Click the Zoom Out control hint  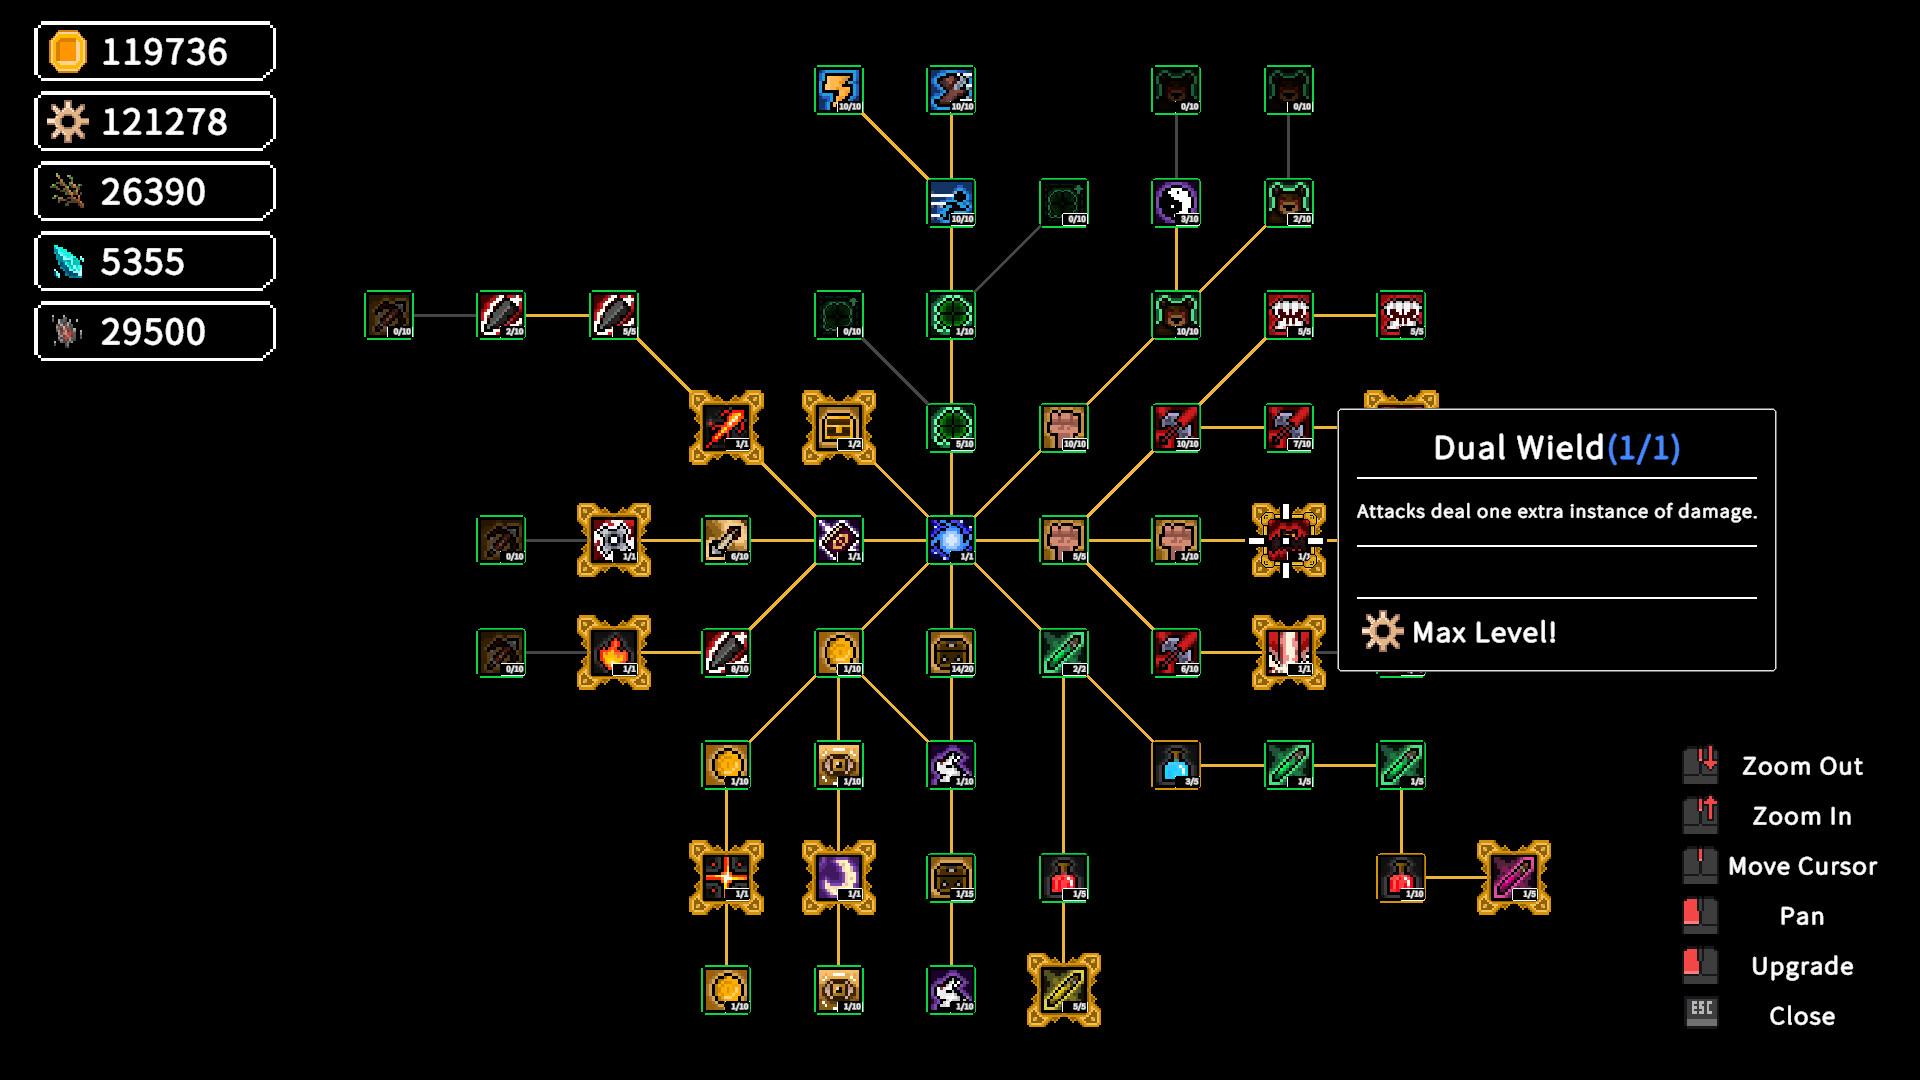(1772, 766)
